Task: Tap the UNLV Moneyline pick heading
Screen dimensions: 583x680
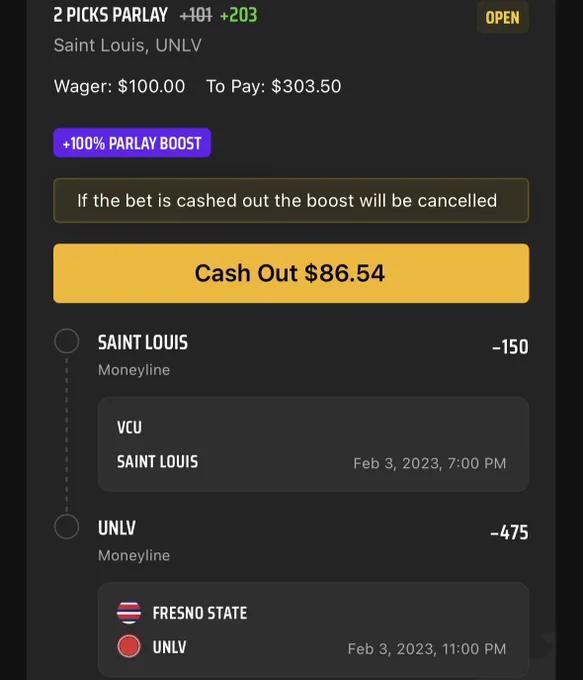Action: pyautogui.click(x=117, y=528)
